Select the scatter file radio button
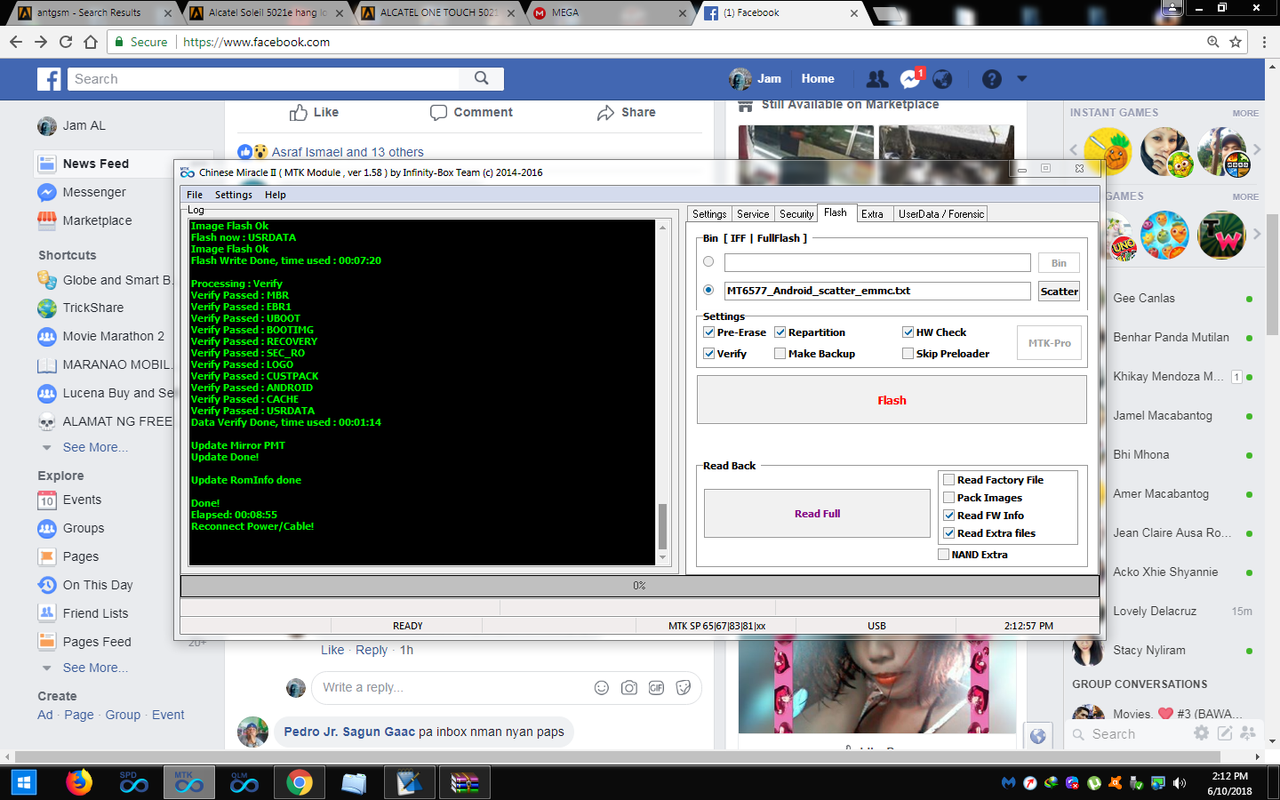1280x800 pixels. tap(709, 291)
